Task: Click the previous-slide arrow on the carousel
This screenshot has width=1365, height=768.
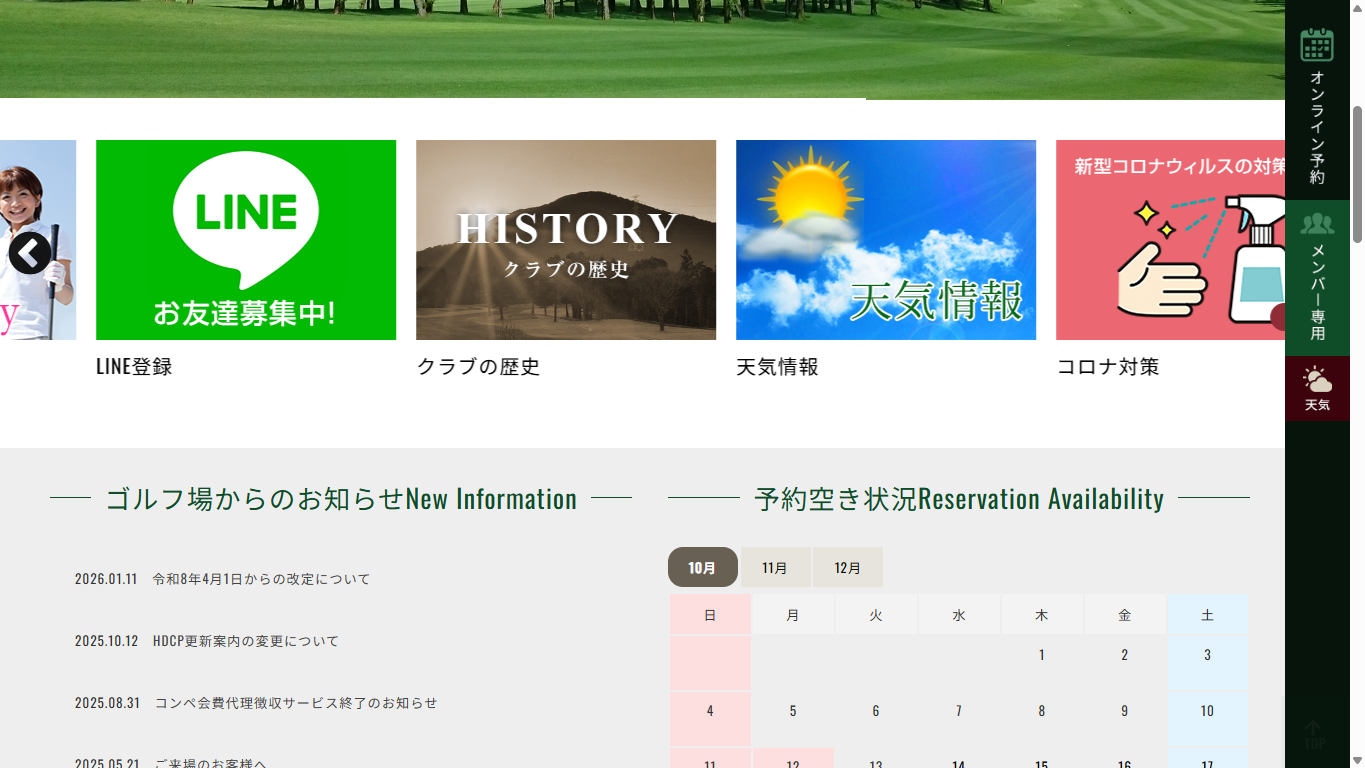Action: pyautogui.click(x=30, y=253)
